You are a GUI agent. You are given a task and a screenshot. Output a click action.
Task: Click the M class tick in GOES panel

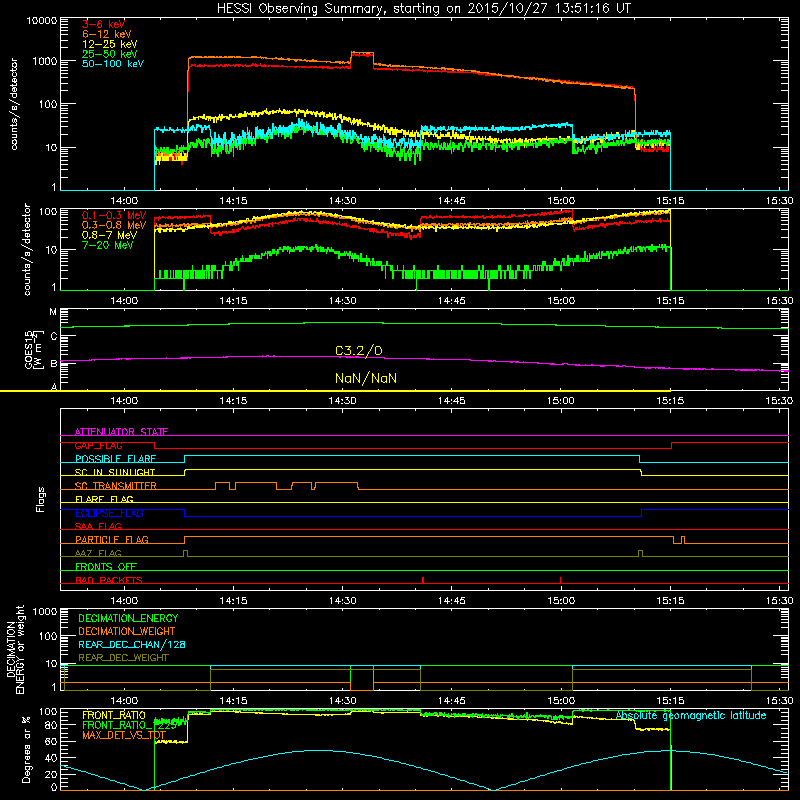point(53,312)
